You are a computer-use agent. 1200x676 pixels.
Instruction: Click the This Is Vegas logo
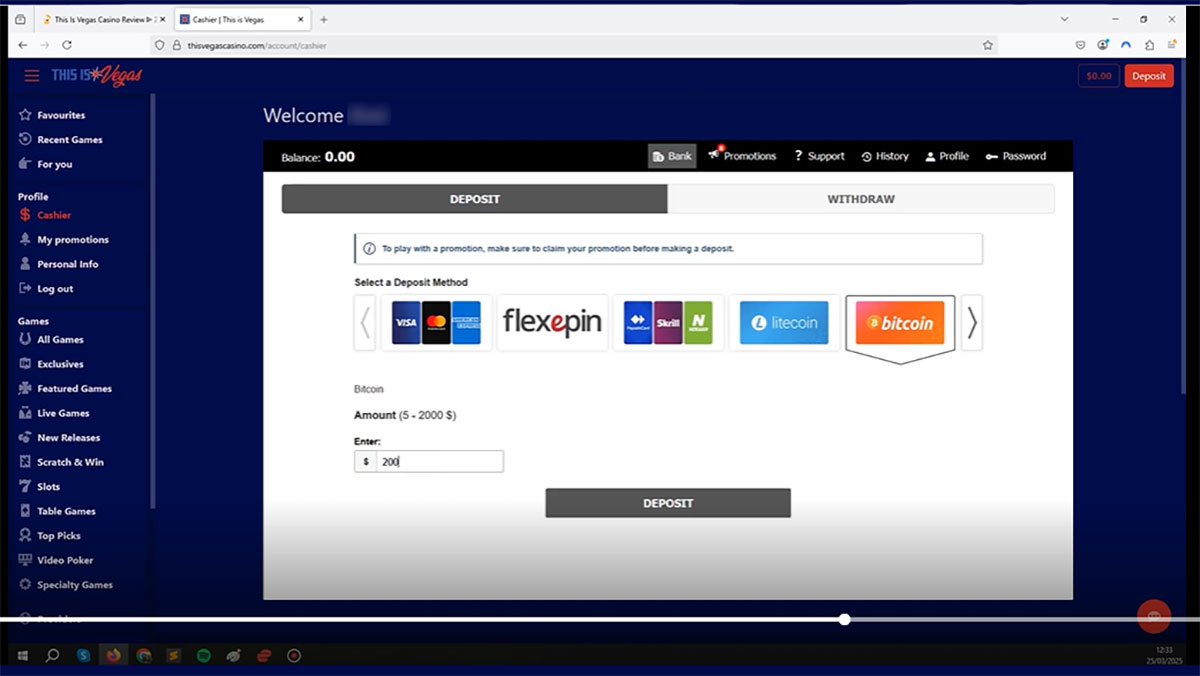[97, 76]
